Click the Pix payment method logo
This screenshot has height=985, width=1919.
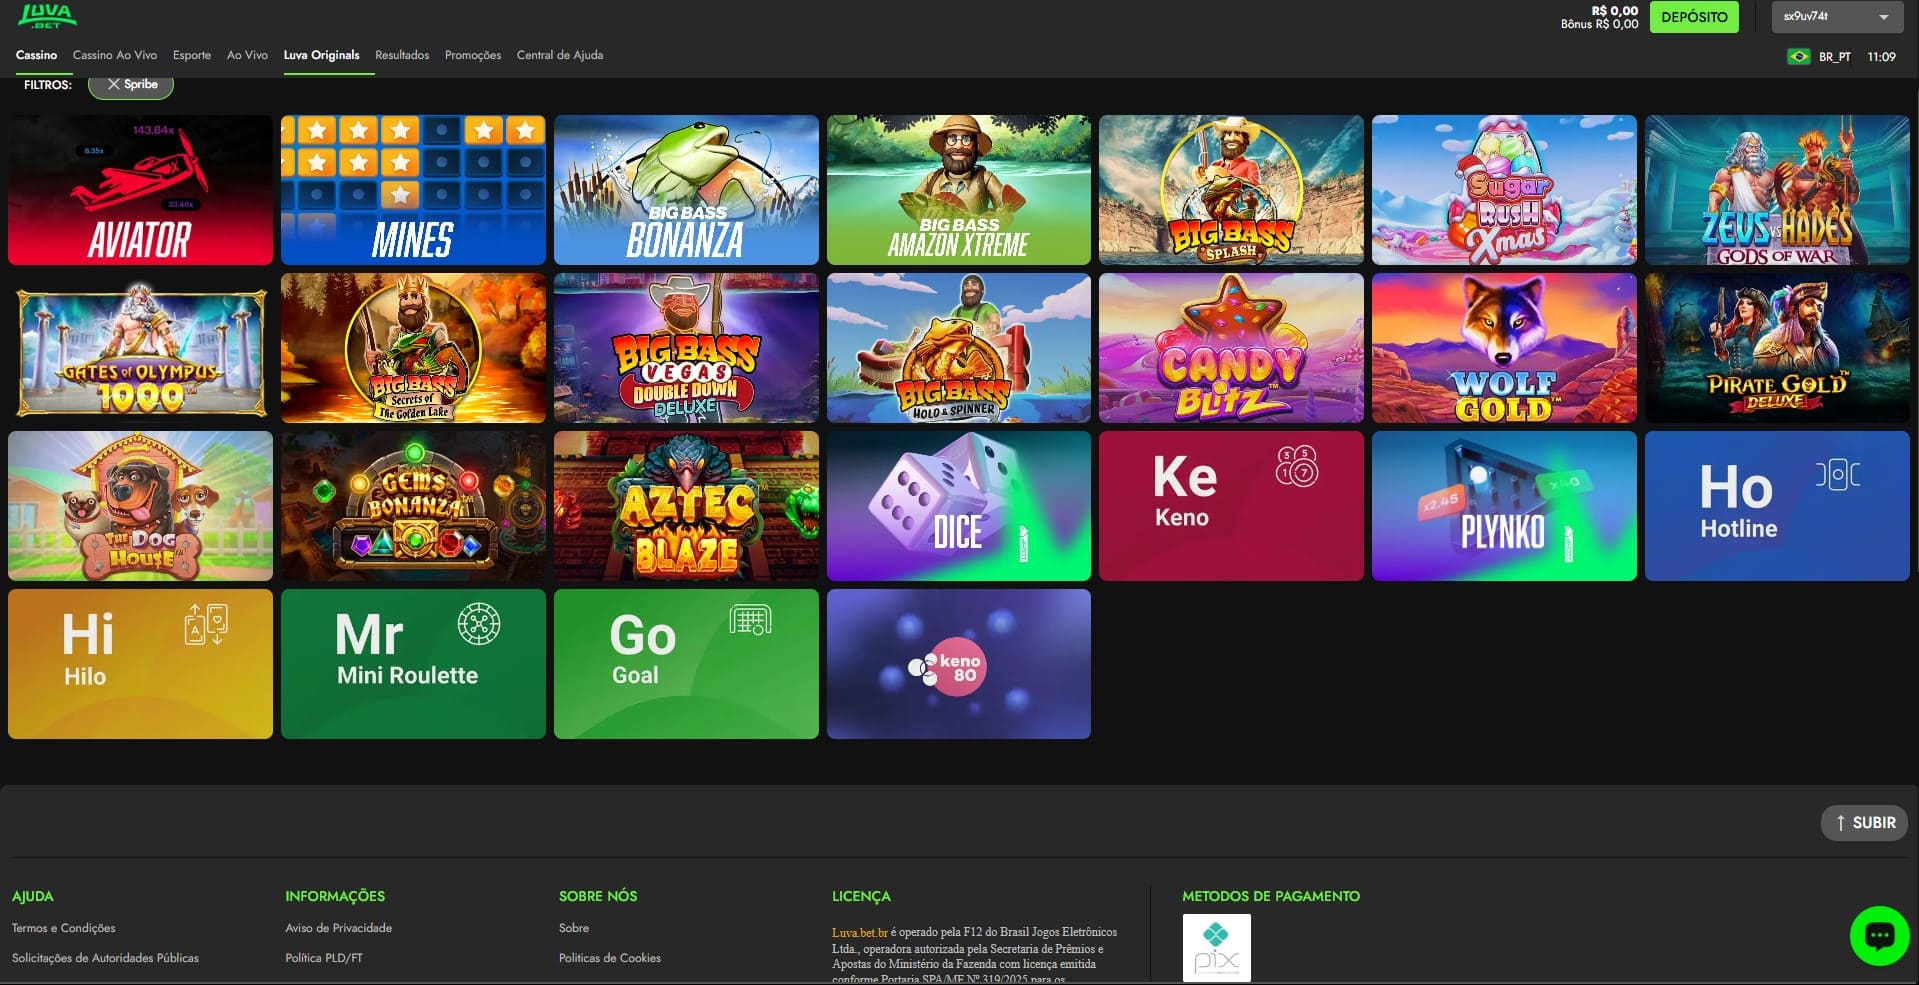point(1216,947)
